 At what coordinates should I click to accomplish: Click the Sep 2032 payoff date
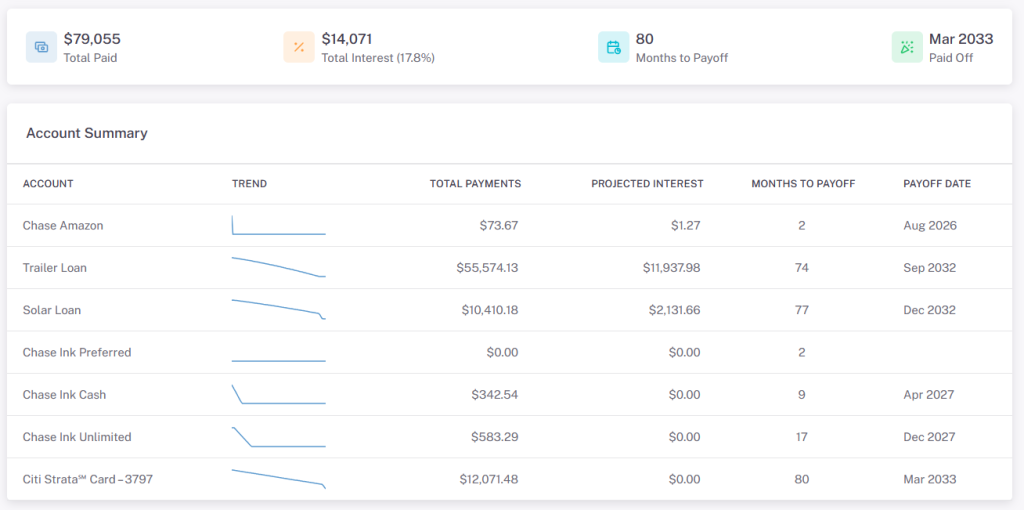tap(930, 268)
